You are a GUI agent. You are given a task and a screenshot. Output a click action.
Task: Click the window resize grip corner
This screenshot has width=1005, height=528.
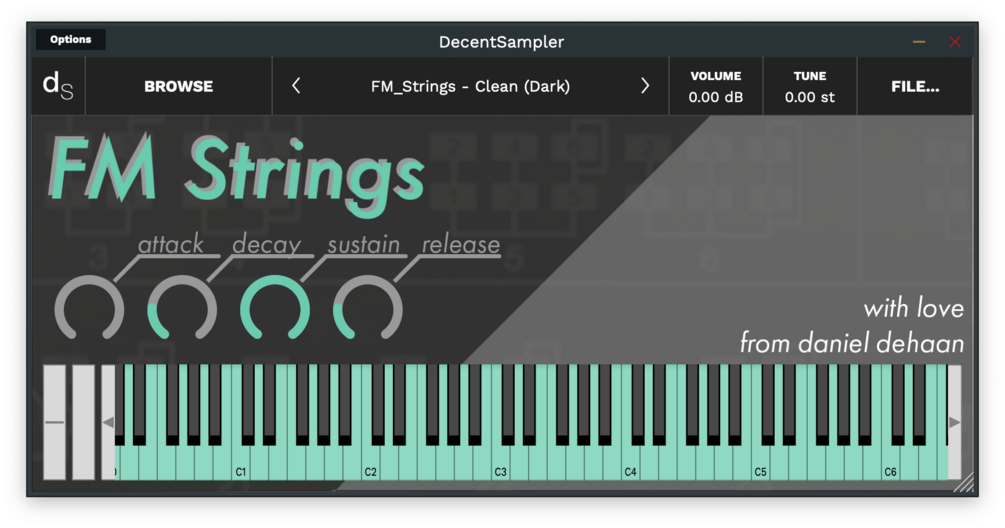tap(963, 482)
